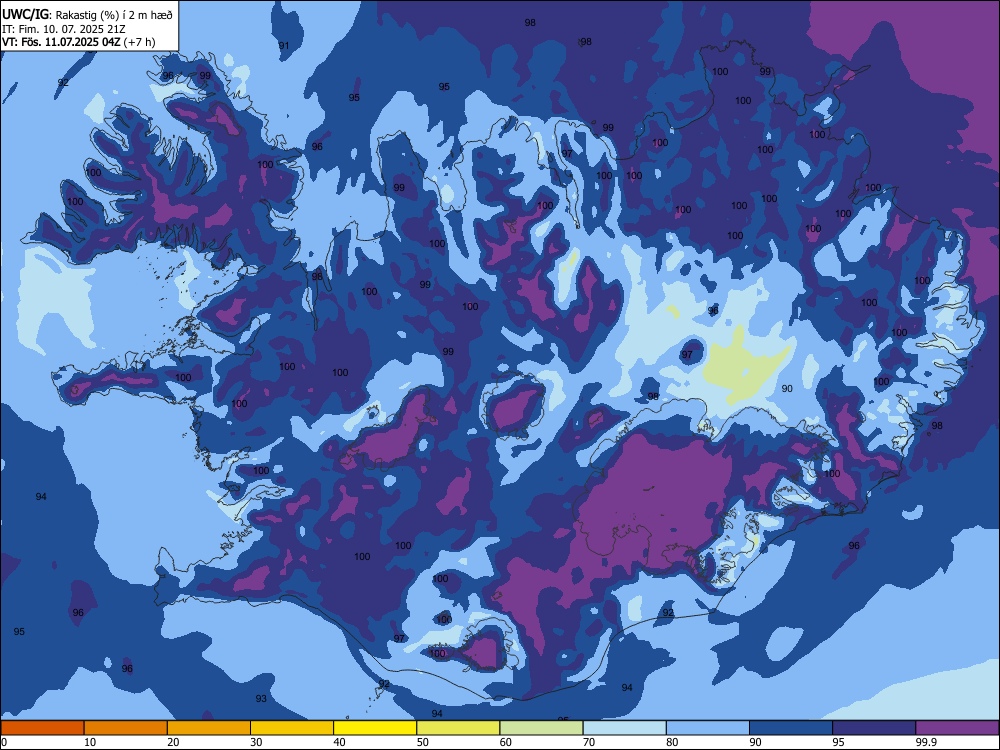
Task: Click the legend tick label '30'
Action: click(256, 742)
